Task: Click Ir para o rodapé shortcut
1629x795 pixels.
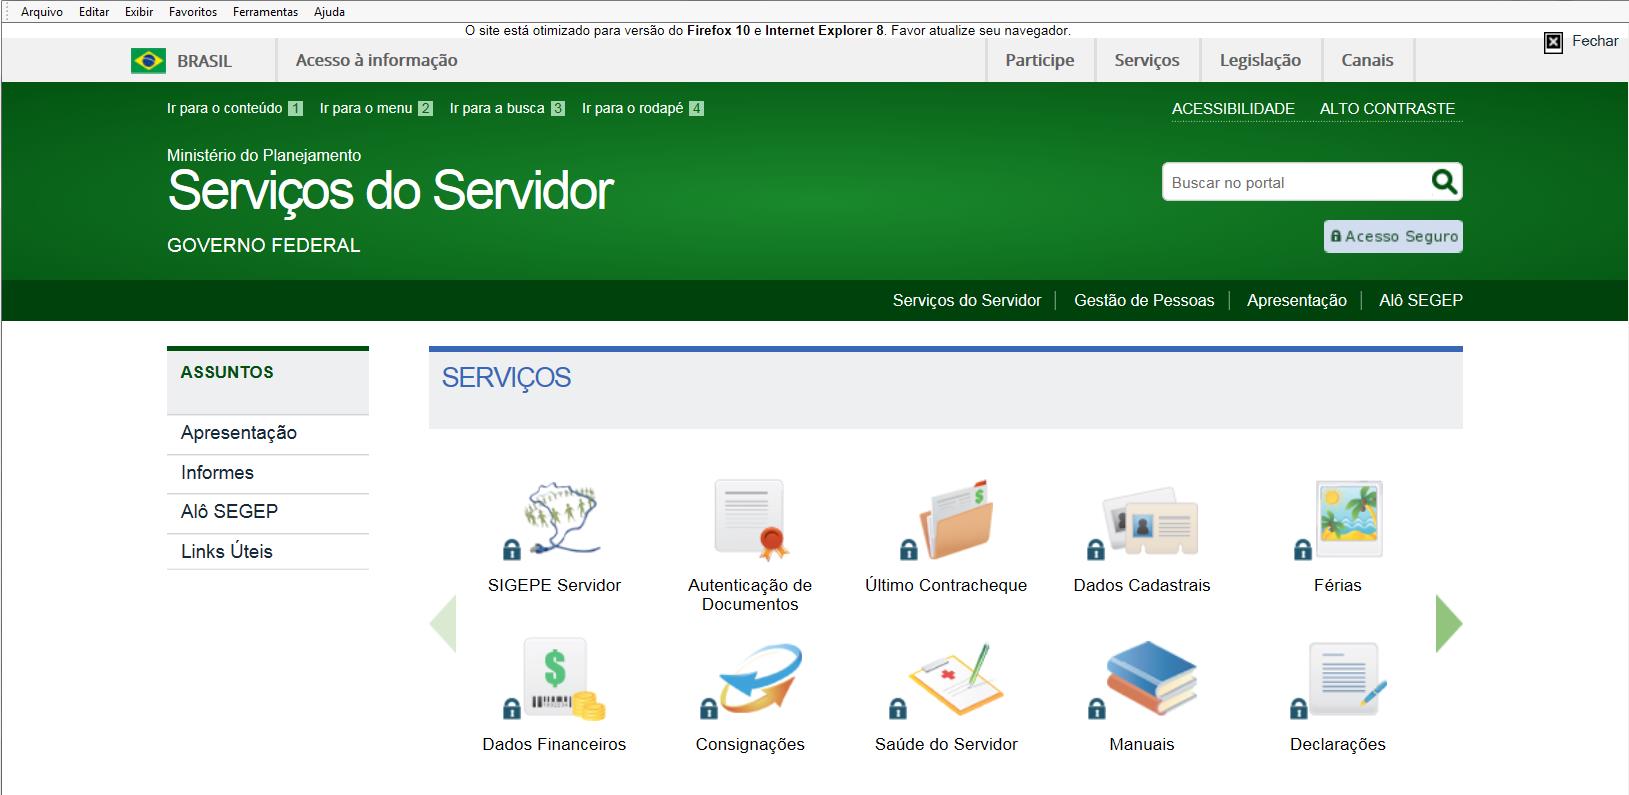Action: (x=643, y=108)
